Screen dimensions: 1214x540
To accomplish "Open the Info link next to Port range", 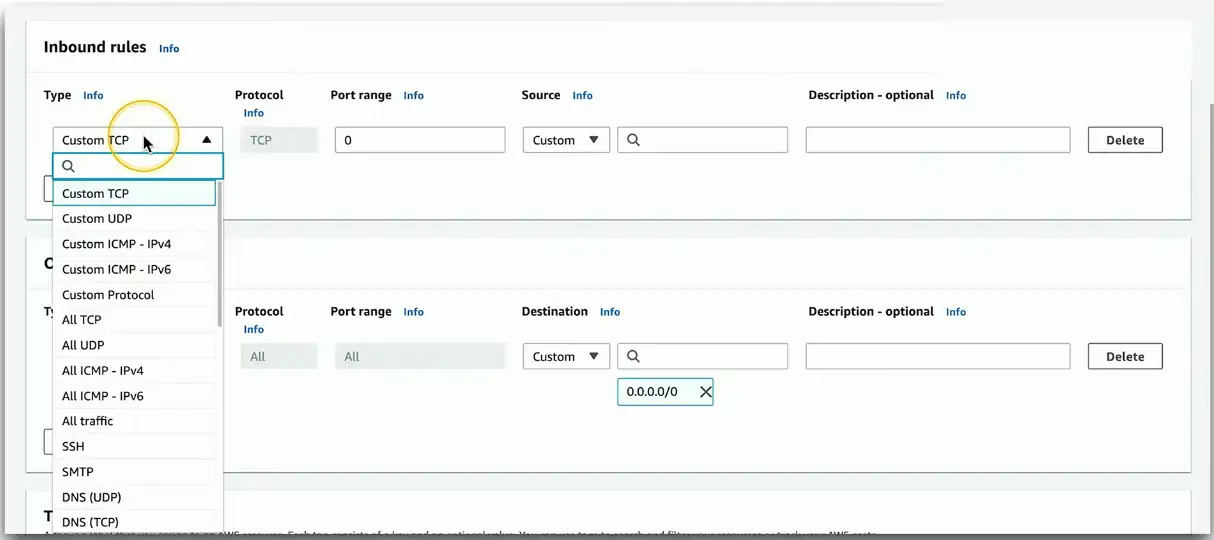I will pos(413,96).
